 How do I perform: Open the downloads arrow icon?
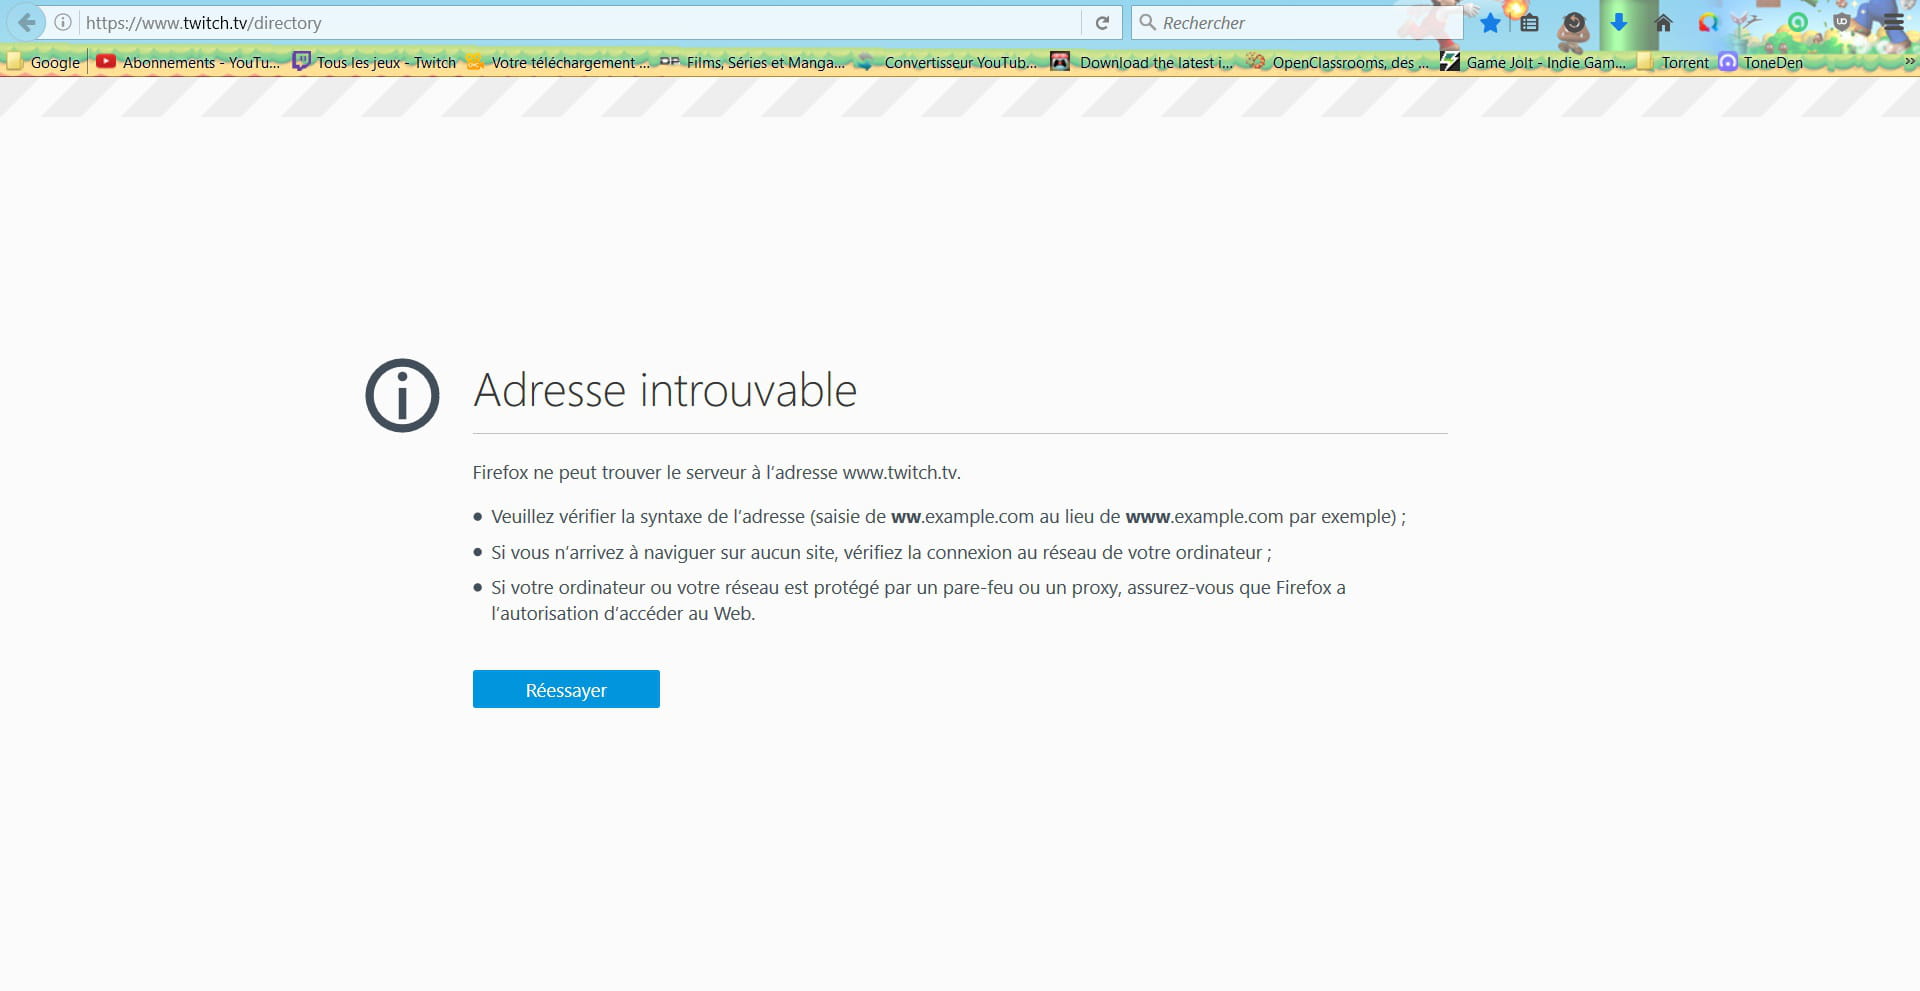1618,23
